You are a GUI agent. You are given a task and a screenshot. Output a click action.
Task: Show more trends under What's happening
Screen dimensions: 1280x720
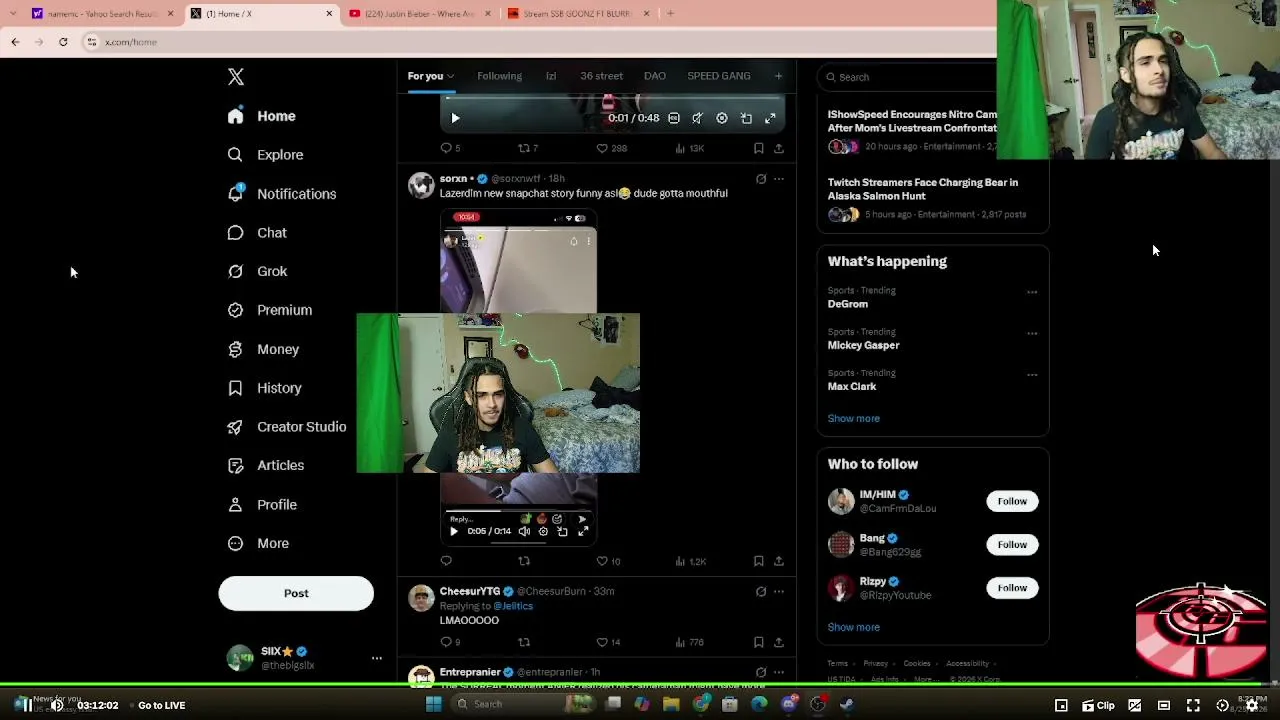[x=854, y=418]
